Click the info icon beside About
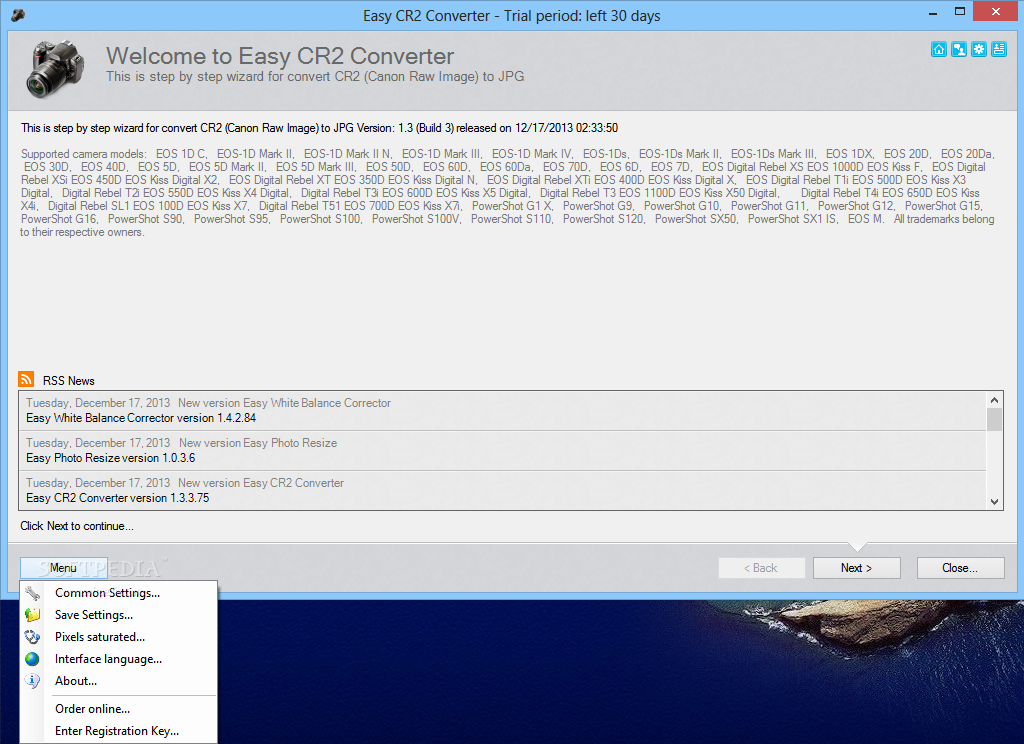Viewport: 1024px width, 744px height. pos(32,681)
